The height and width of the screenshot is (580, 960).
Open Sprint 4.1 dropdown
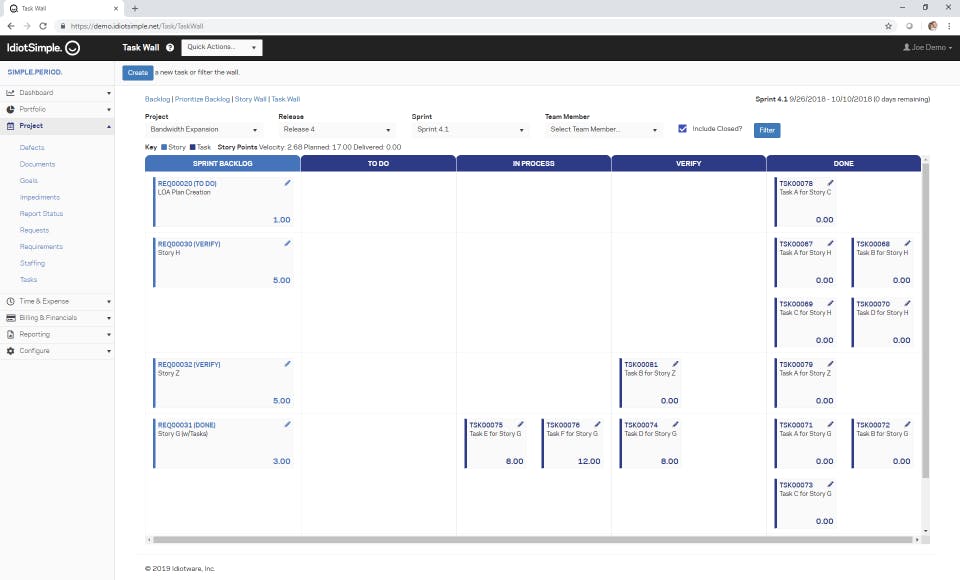point(470,129)
